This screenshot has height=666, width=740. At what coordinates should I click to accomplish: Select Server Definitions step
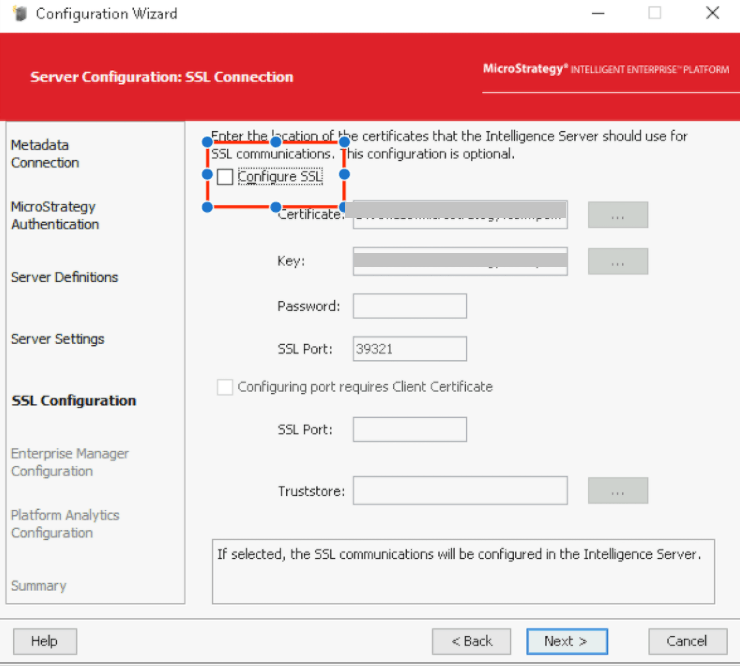pos(64,278)
